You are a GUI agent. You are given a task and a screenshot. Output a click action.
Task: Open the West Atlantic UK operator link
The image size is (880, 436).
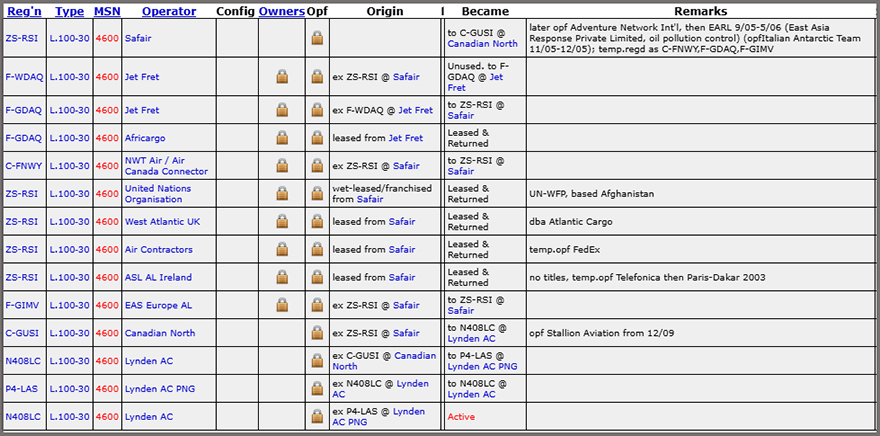point(162,222)
